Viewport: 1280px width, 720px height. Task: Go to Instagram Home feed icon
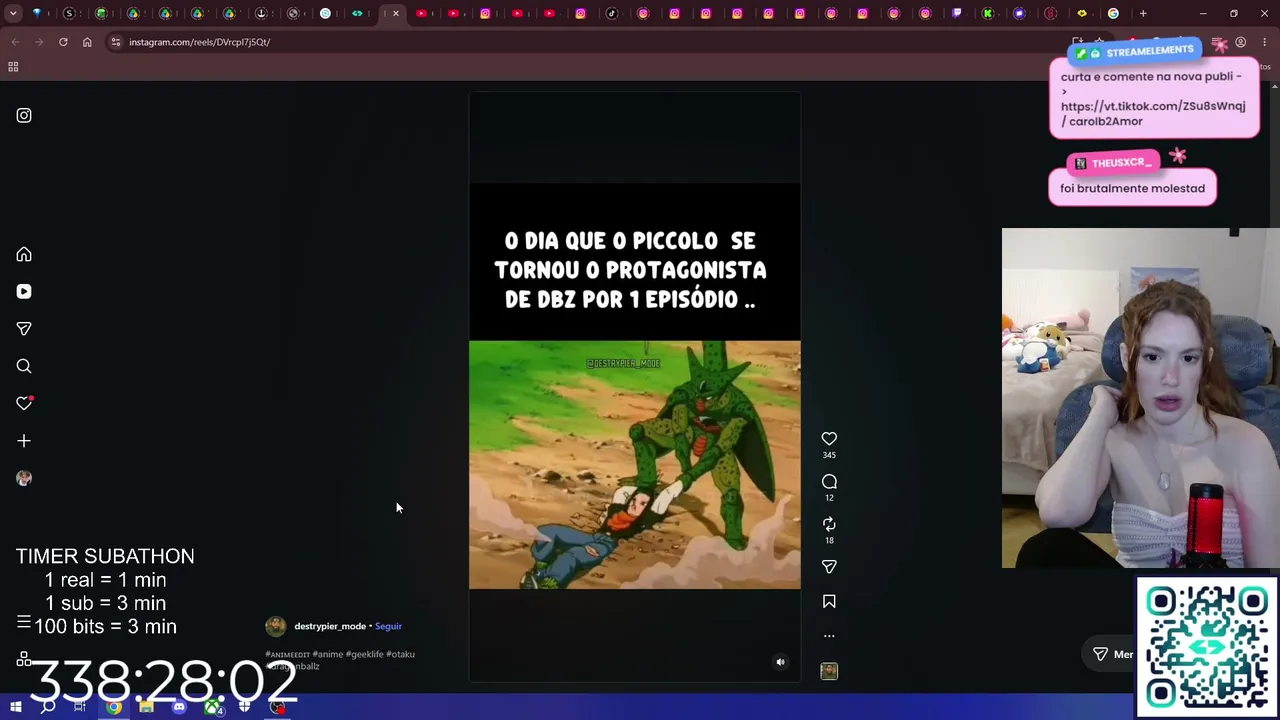coord(24,254)
